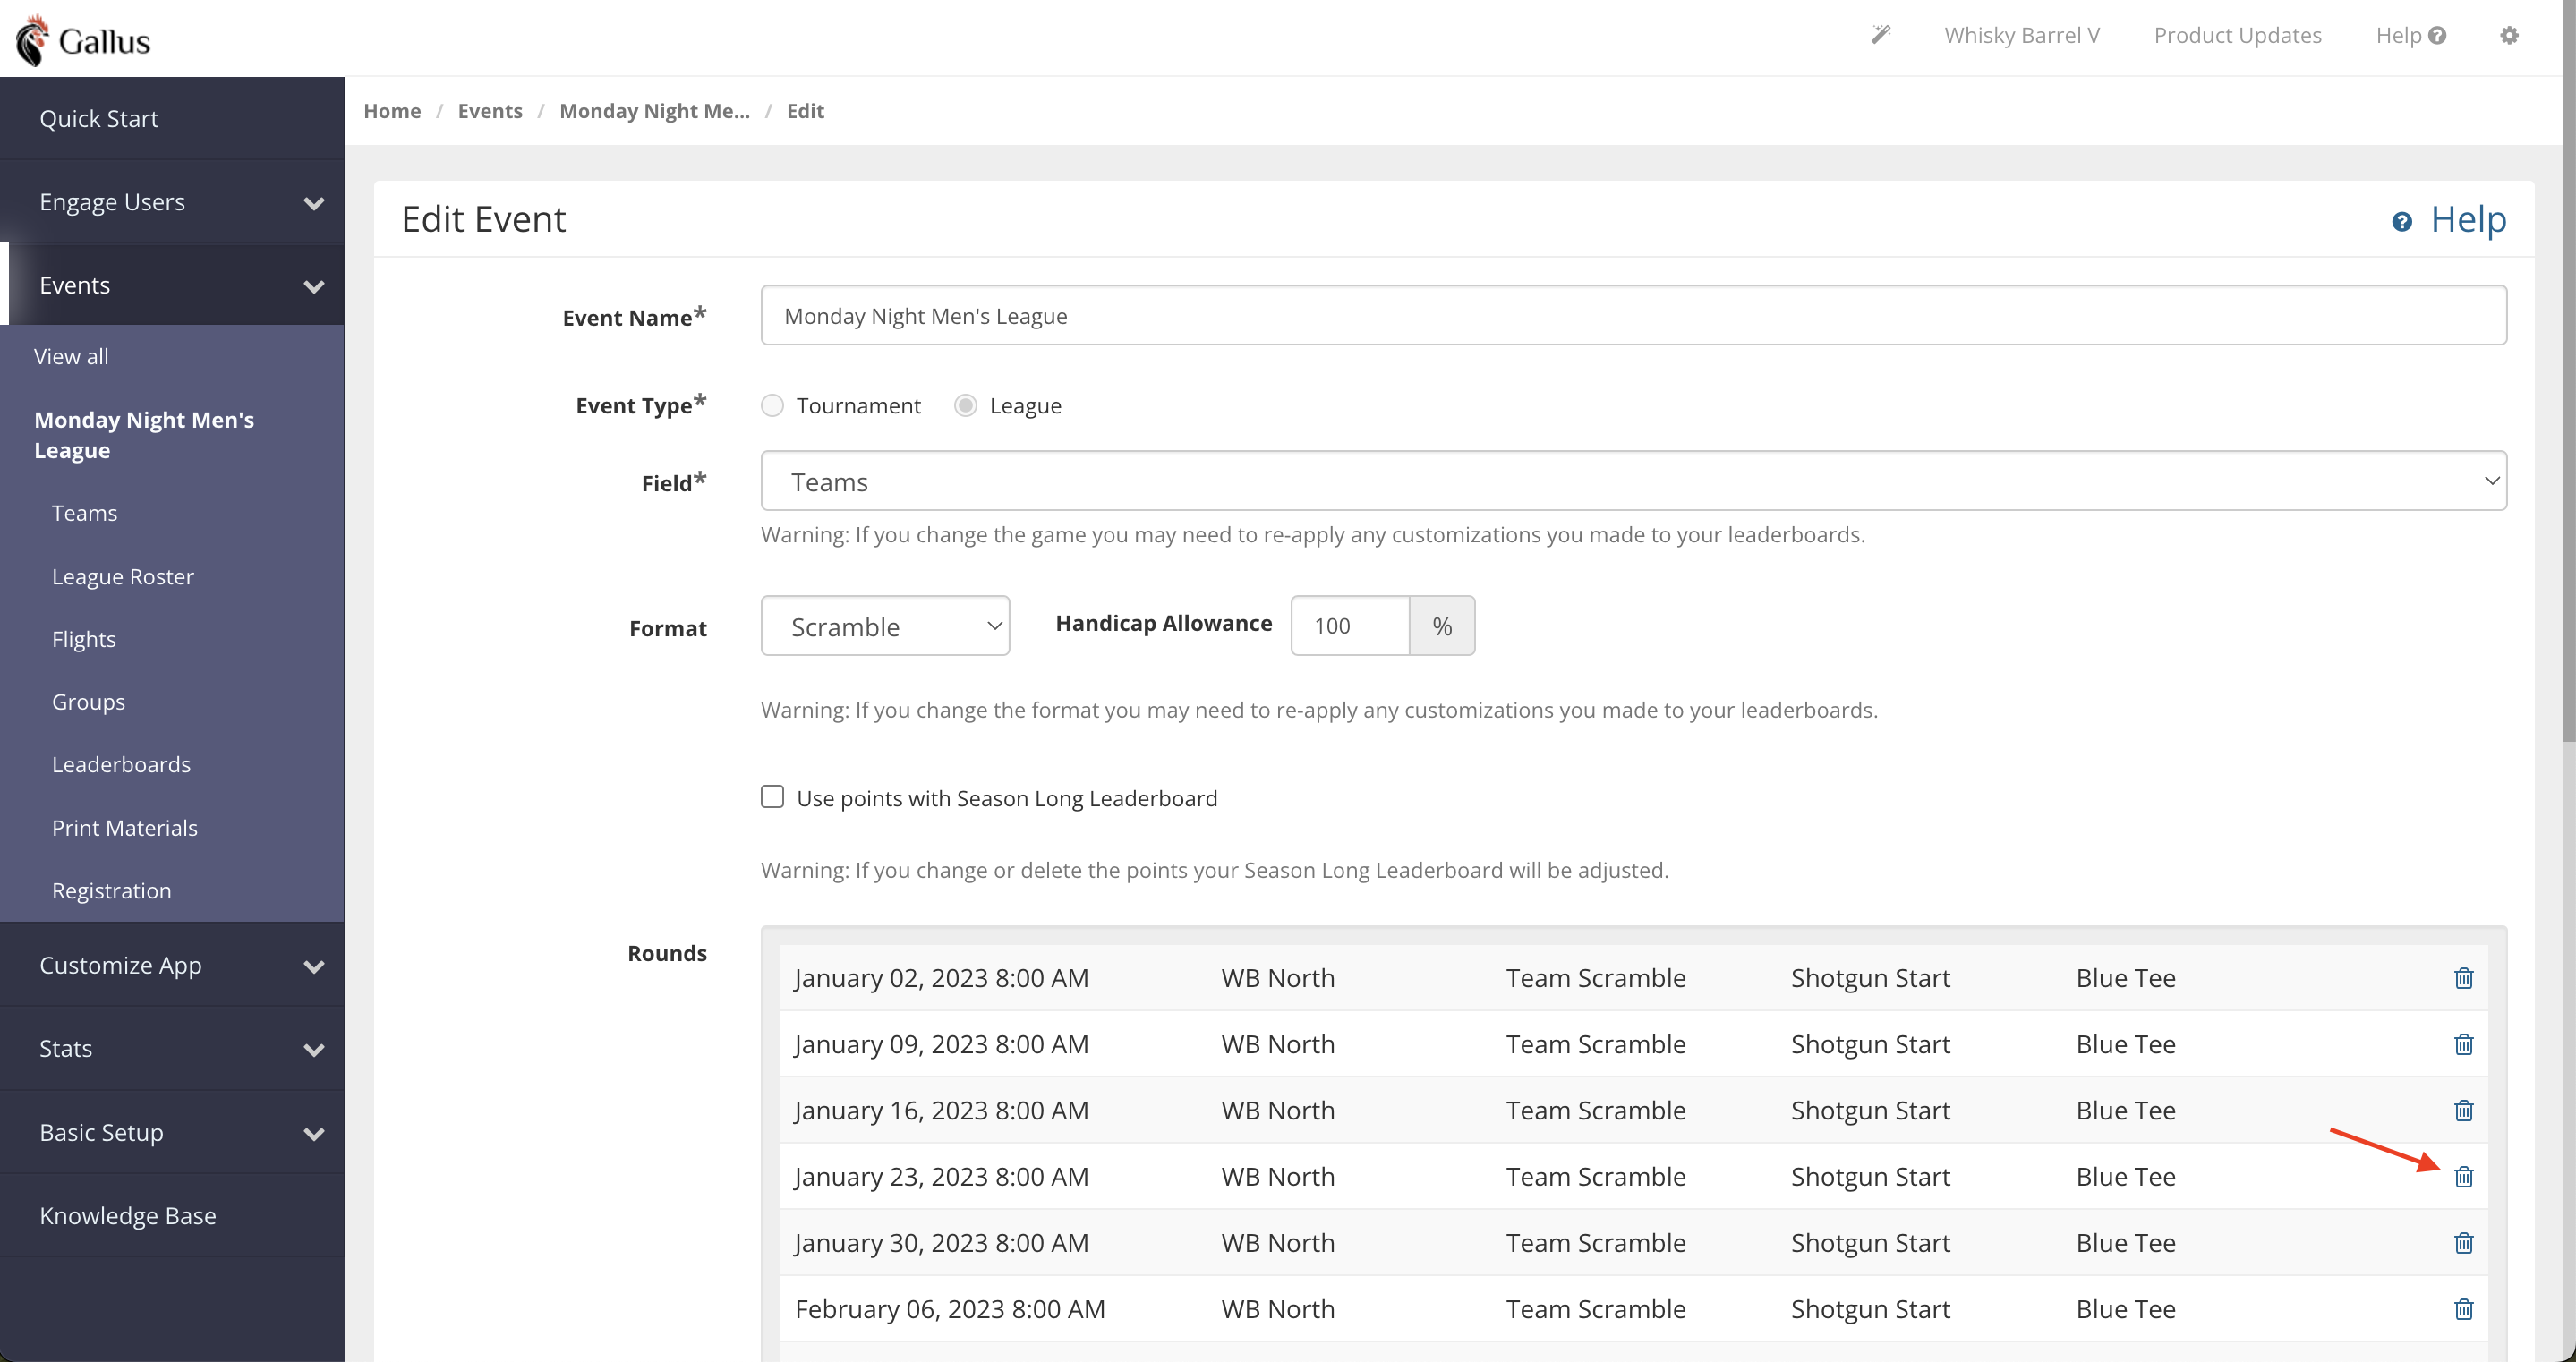The height and width of the screenshot is (1362, 2576).
Task: Click the Home breadcrumb link
Action: click(392, 111)
